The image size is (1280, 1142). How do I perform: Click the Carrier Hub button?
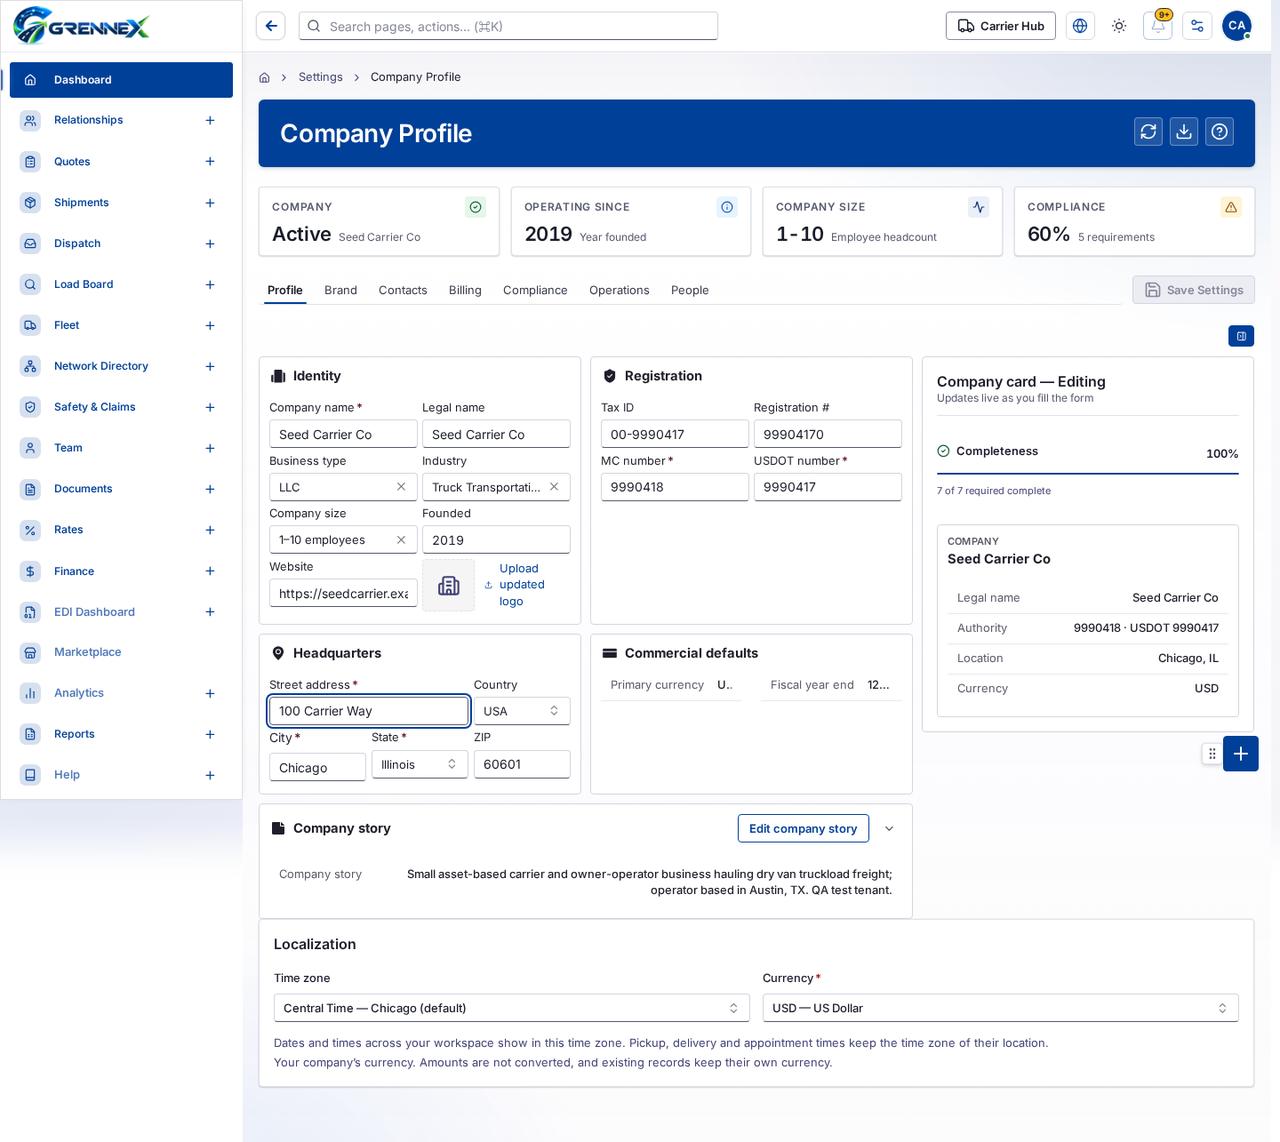point(1001,26)
